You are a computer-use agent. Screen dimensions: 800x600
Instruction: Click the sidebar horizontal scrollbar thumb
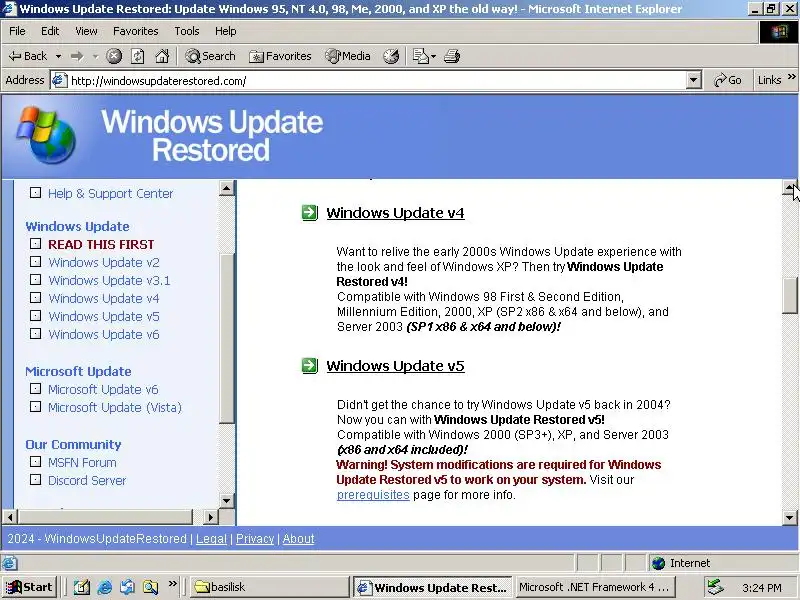pos(105,517)
